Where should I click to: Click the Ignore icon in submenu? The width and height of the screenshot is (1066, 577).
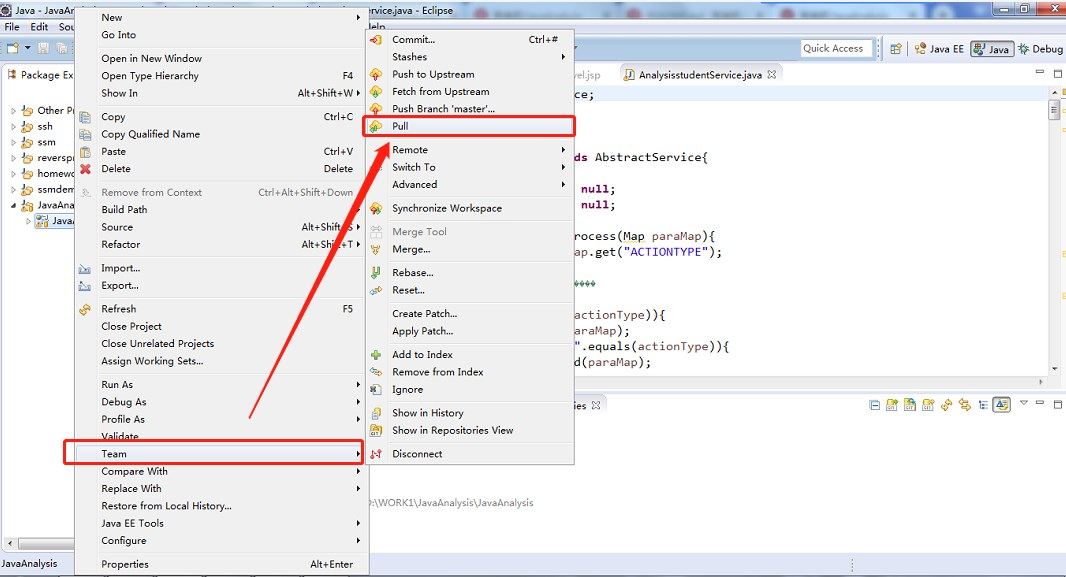click(375, 389)
